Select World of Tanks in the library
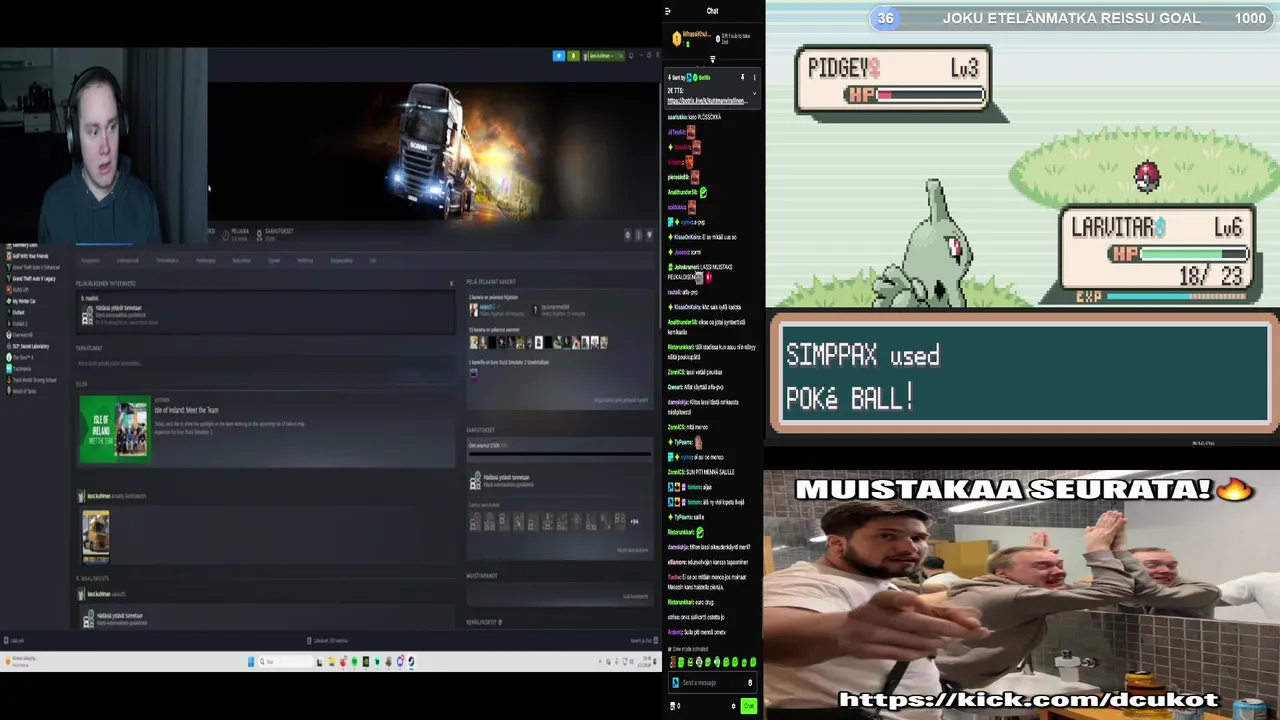Screen dimensions: 1280x720 (x=22, y=391)
